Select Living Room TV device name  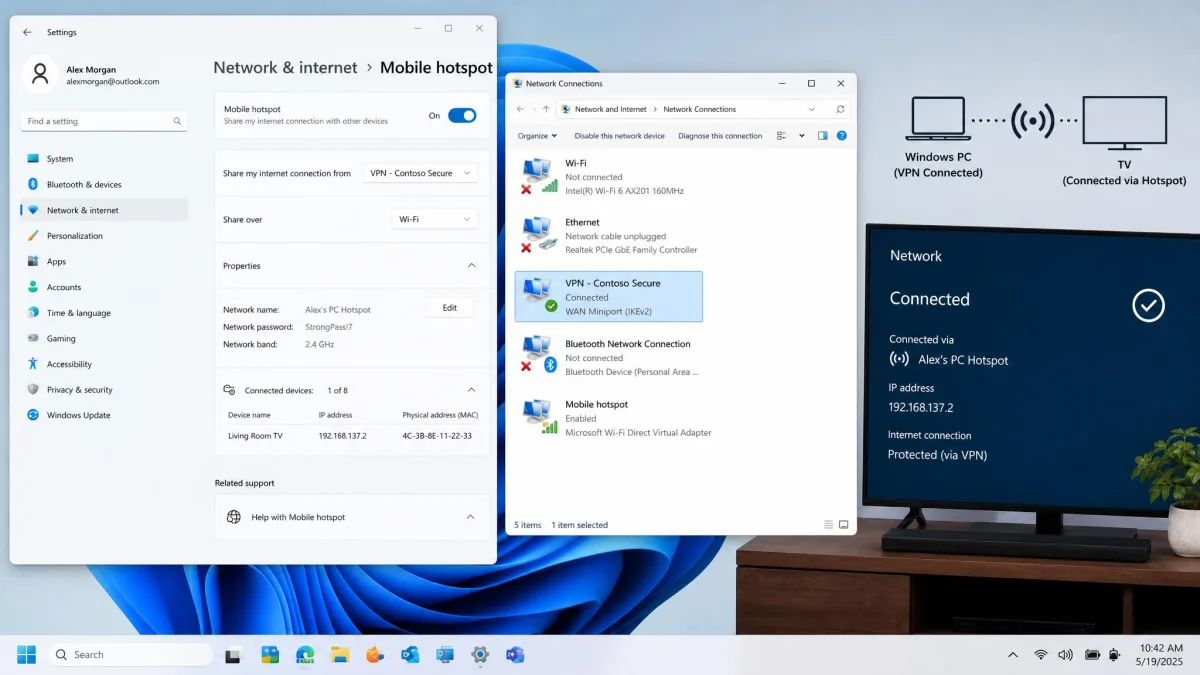coord(255,436)
